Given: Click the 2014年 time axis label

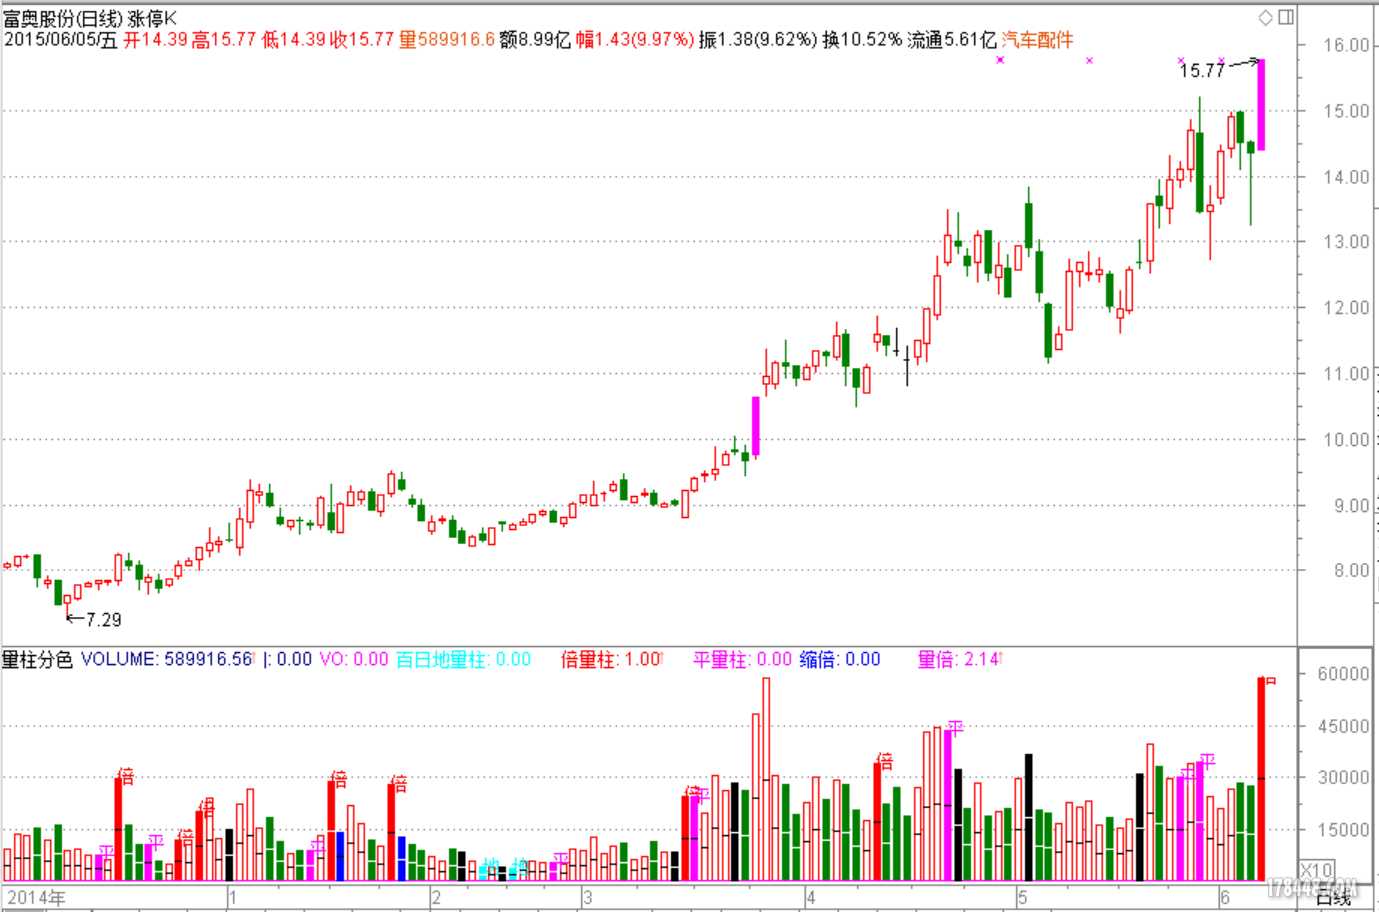Looking at the screenshot, I should click(x=36, y=897).
